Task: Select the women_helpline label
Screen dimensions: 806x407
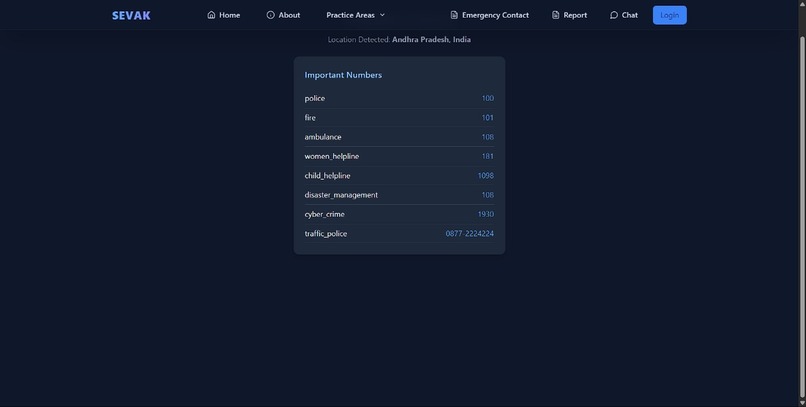Action: [x=332, y=156]
